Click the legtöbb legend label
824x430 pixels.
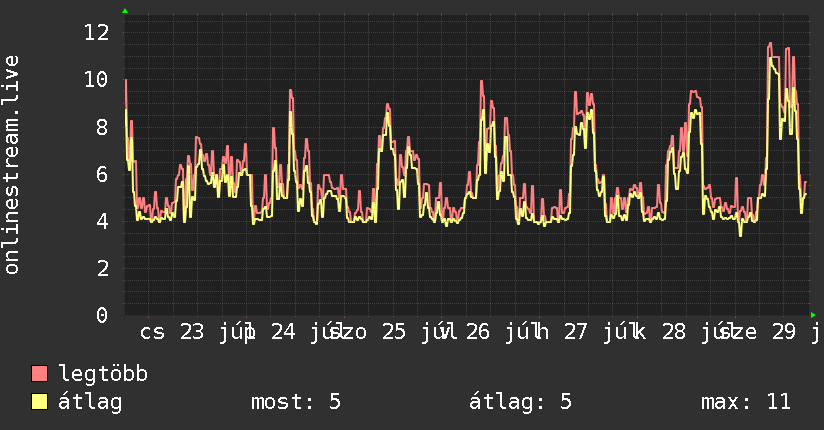click(x=103, y=374)
